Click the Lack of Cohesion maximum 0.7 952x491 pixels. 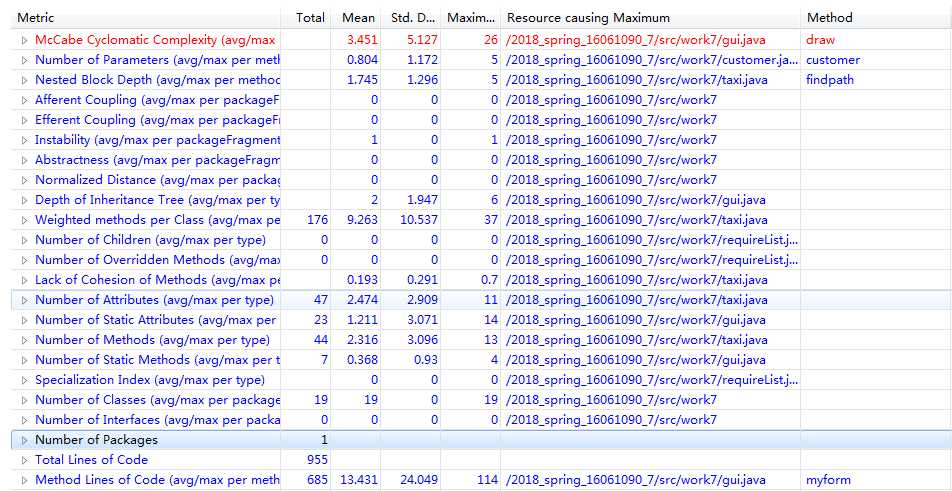coord(489,280)
